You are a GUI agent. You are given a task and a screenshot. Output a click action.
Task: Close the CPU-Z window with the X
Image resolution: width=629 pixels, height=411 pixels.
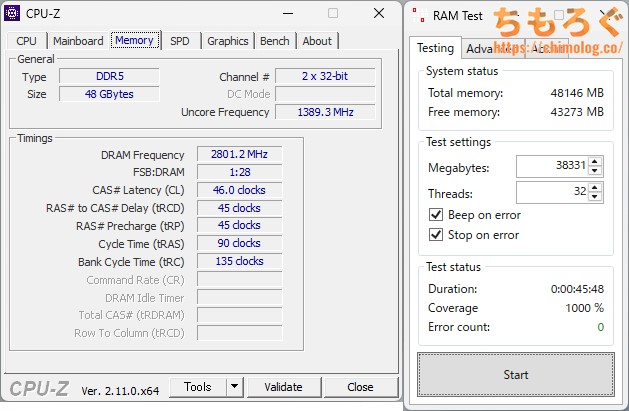tap(378, 14)
